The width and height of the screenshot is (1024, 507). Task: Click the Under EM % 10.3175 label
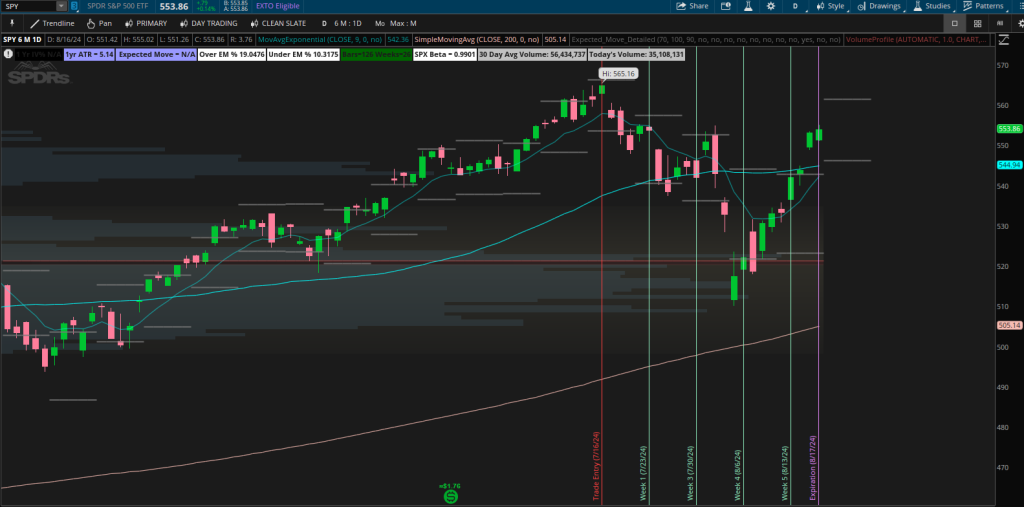(x=304, y=55)
